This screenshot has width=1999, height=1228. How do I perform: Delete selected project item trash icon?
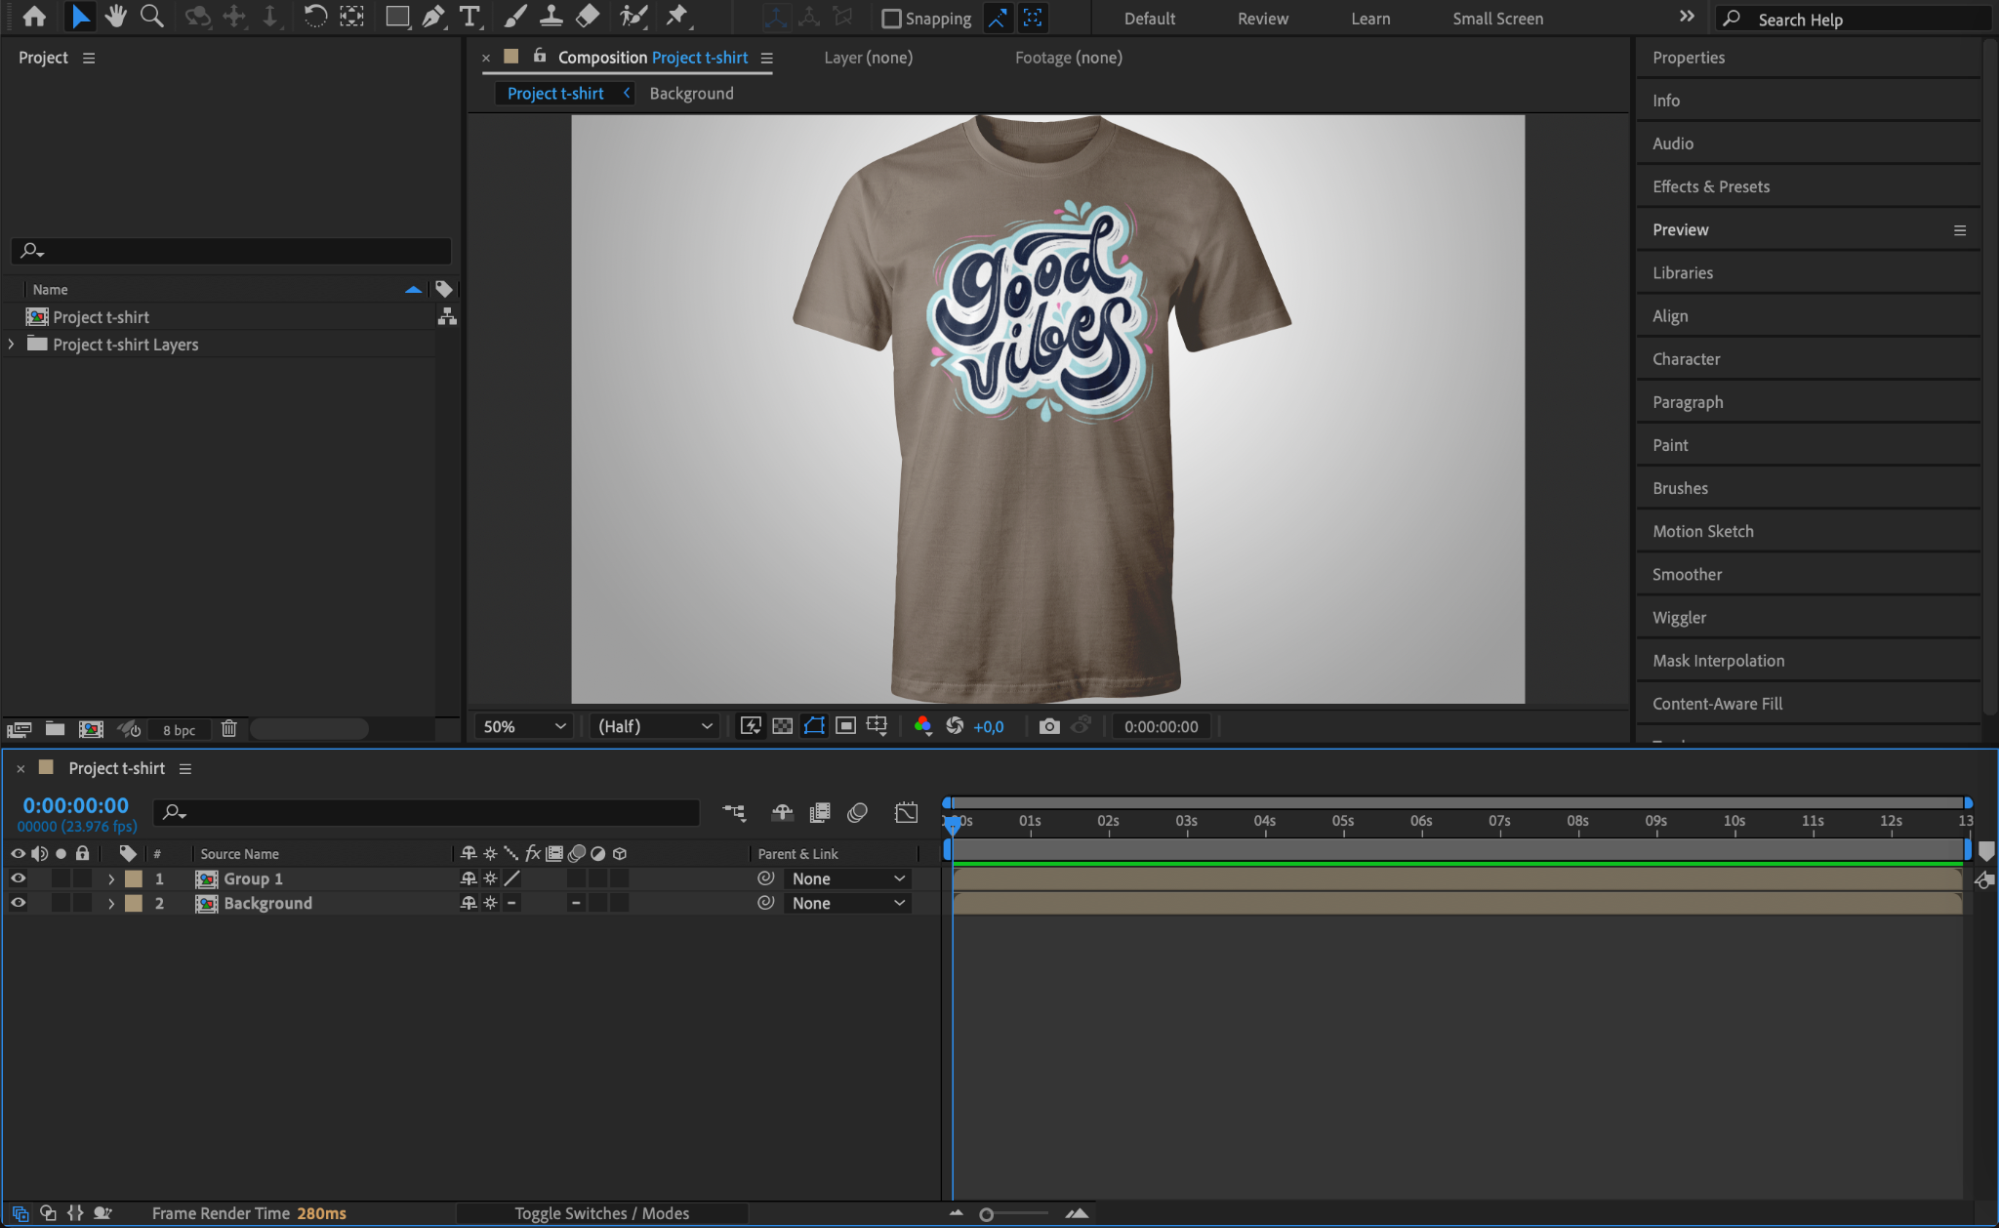(229, 729)
